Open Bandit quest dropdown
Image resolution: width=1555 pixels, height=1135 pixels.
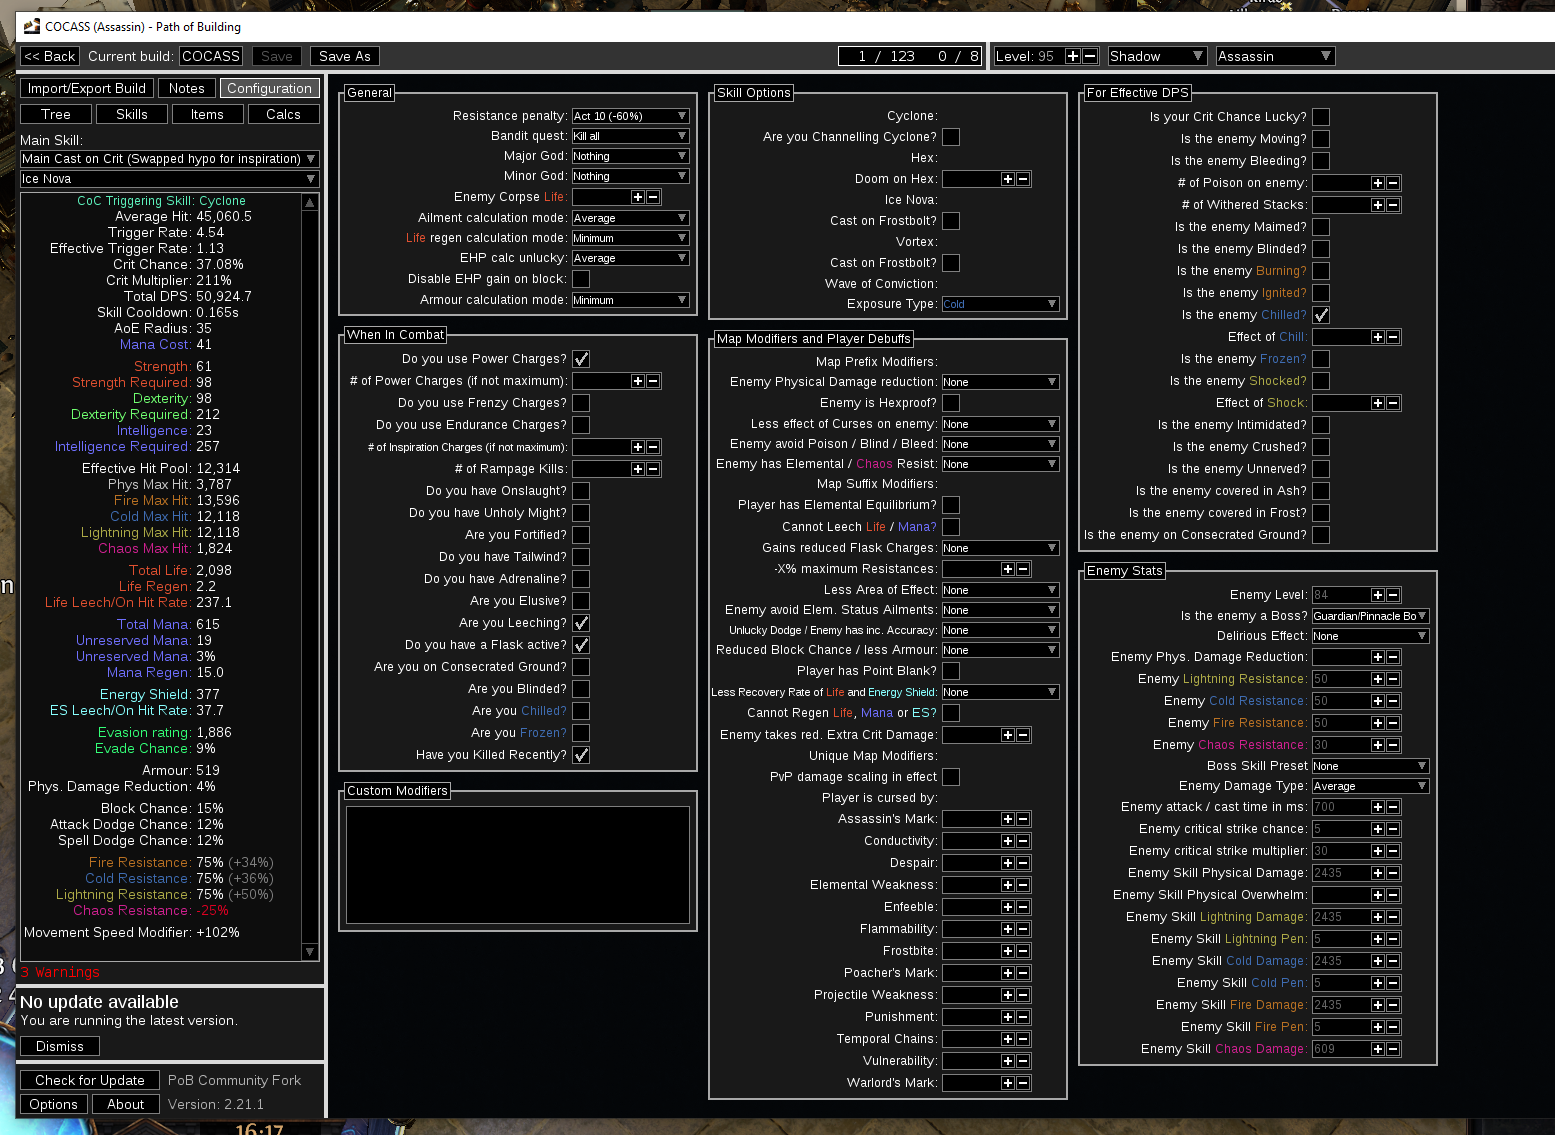click(631, 136)
